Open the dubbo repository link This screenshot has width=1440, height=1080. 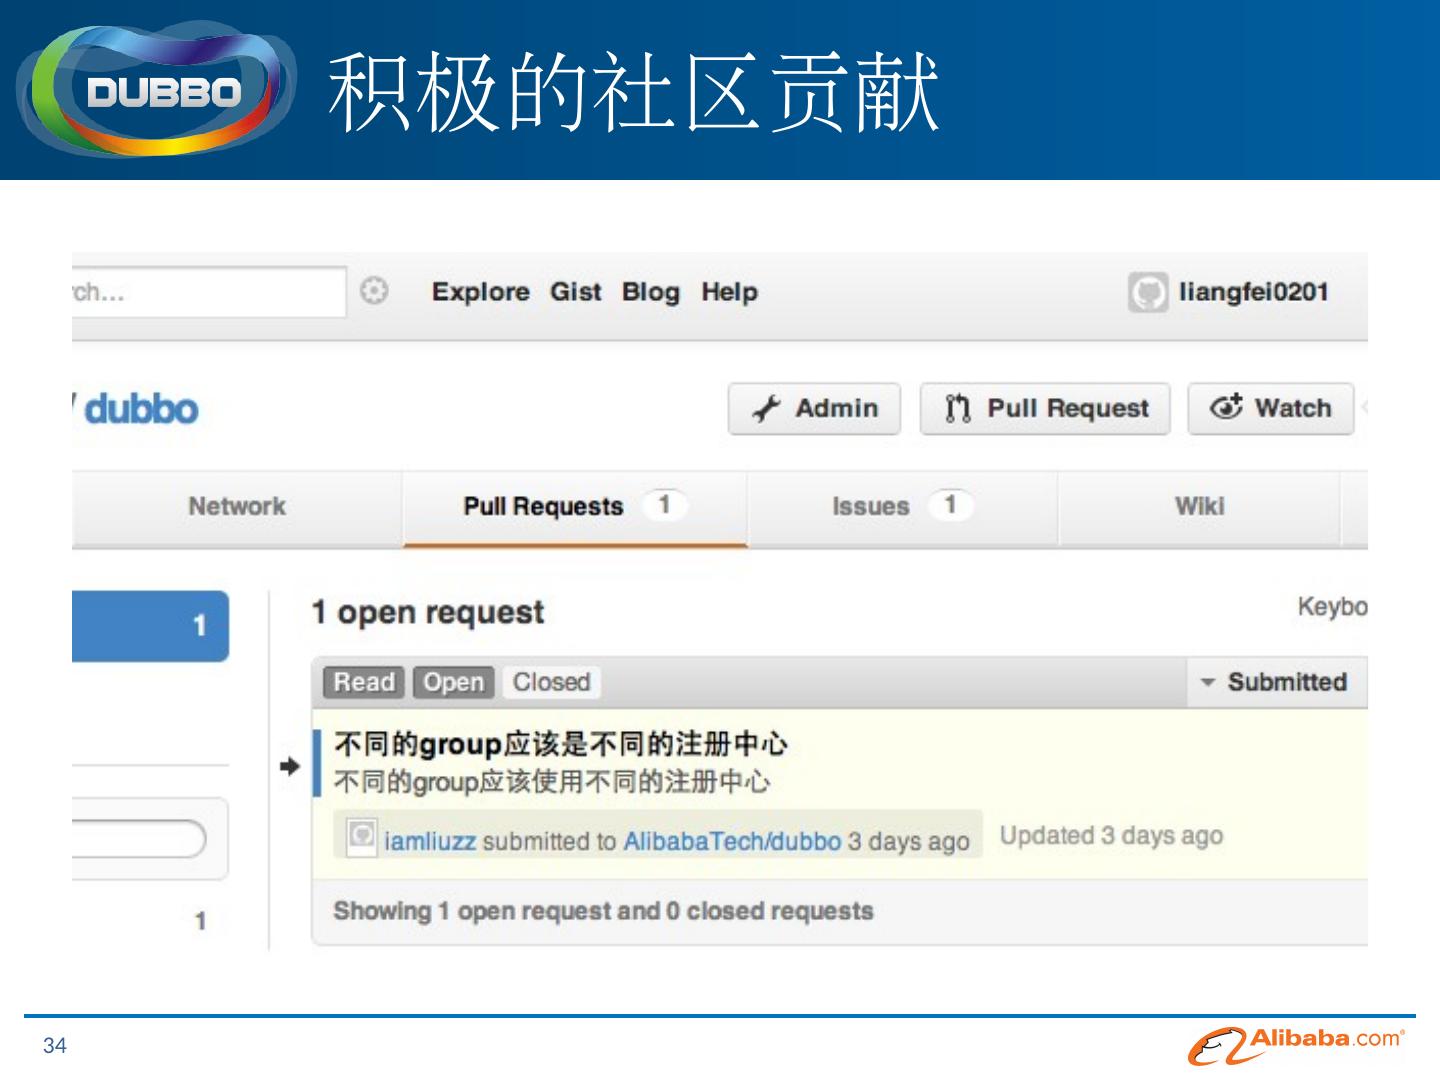141,409
